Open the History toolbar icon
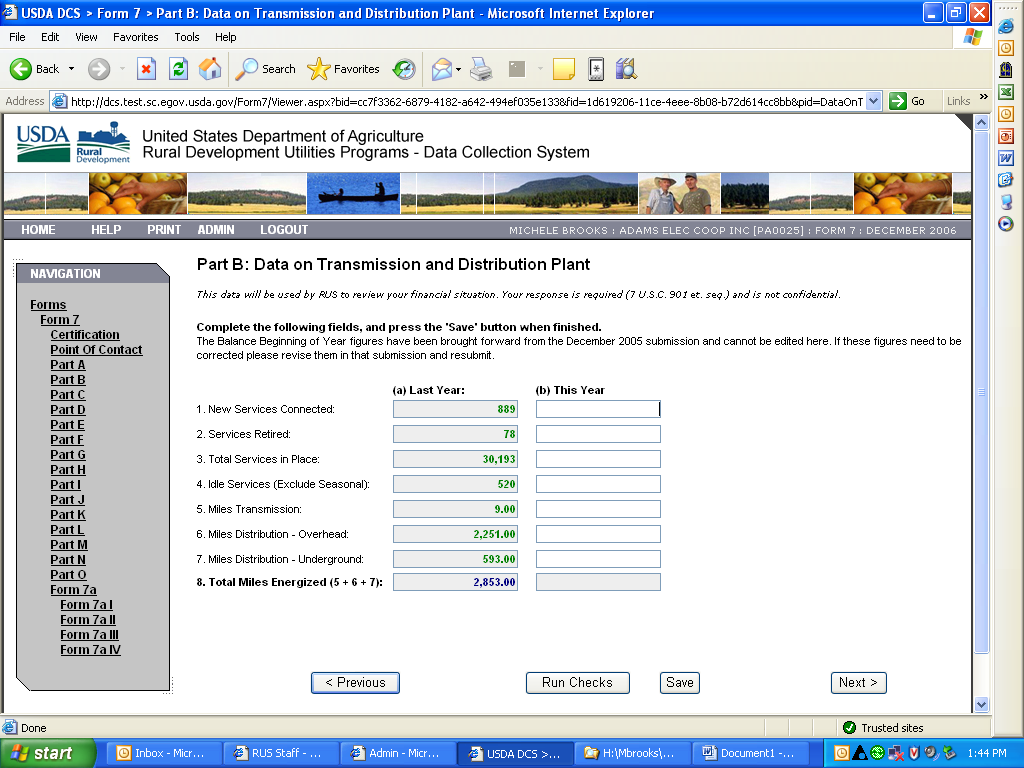Screen dimensions: 1024x768 [x=404, y=69]
